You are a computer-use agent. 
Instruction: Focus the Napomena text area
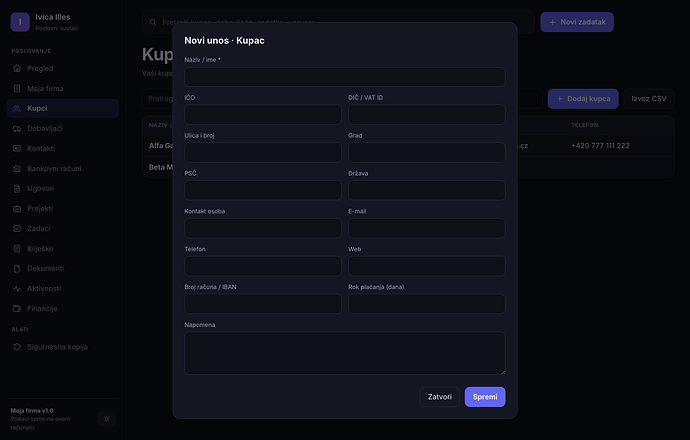[x=345, y=353]
